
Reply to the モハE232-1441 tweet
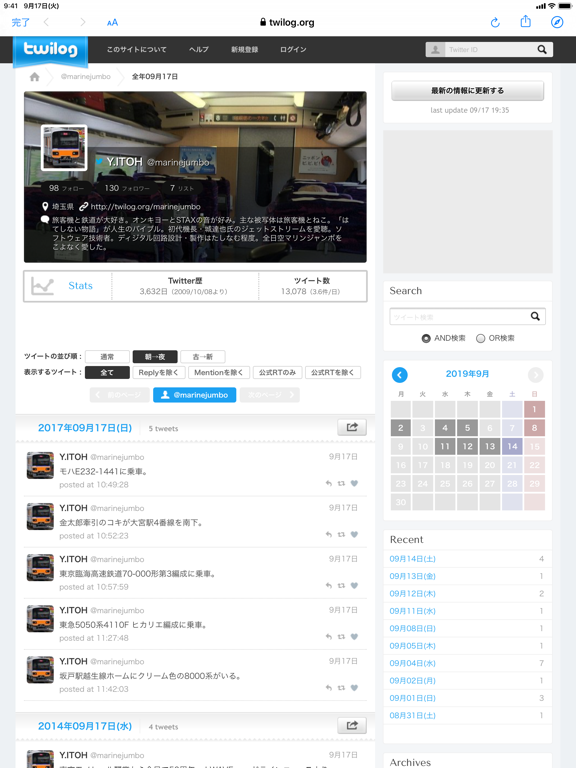329,483
